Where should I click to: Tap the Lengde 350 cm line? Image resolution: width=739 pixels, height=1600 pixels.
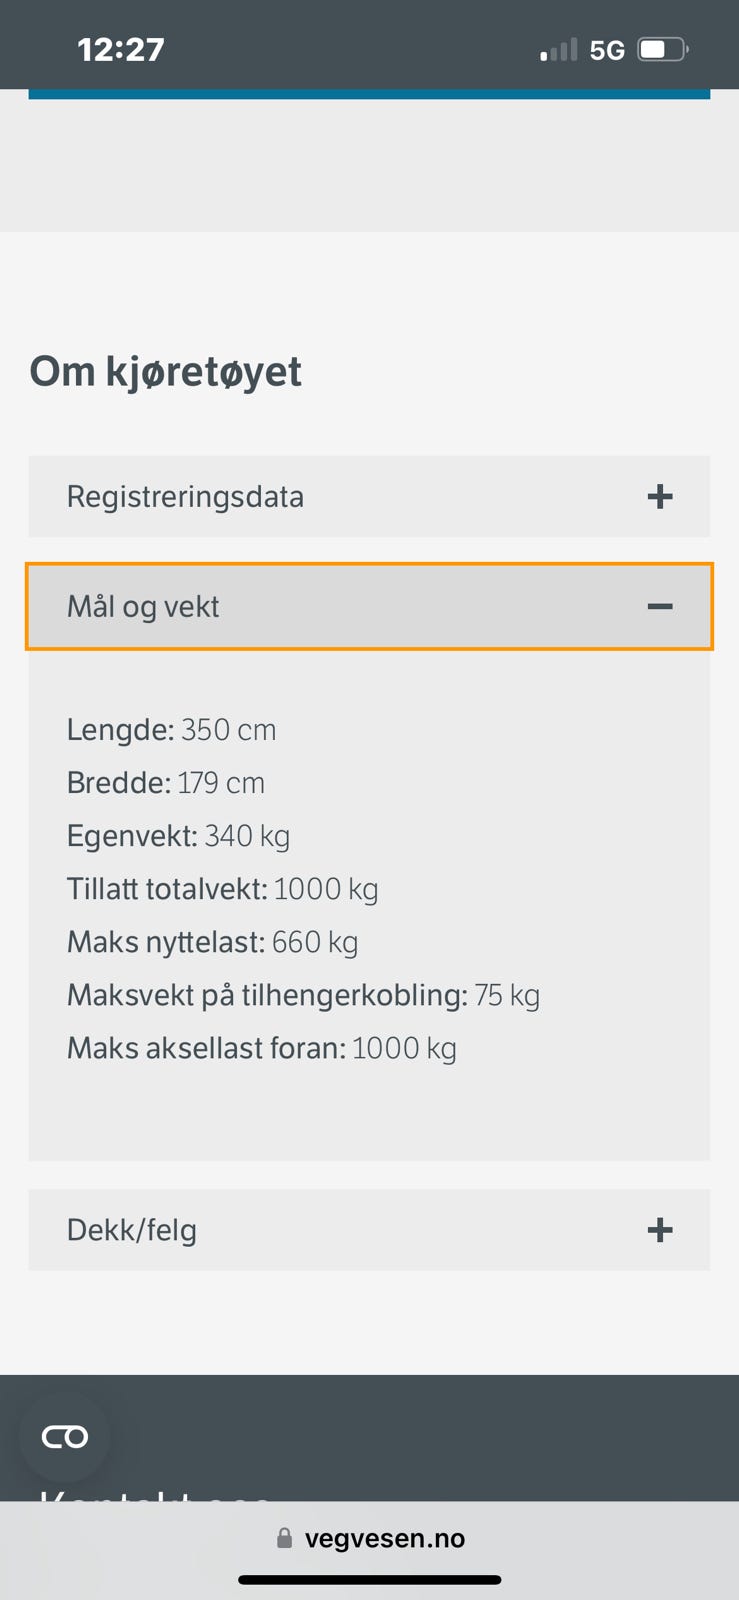click(171, 730)
